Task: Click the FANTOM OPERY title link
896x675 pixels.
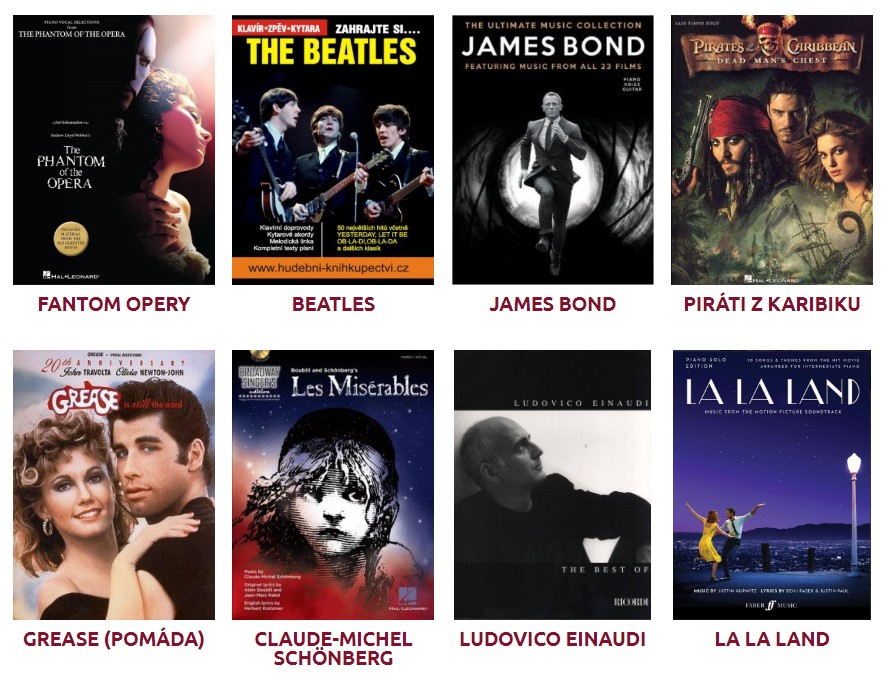Action: click(114, 304)
